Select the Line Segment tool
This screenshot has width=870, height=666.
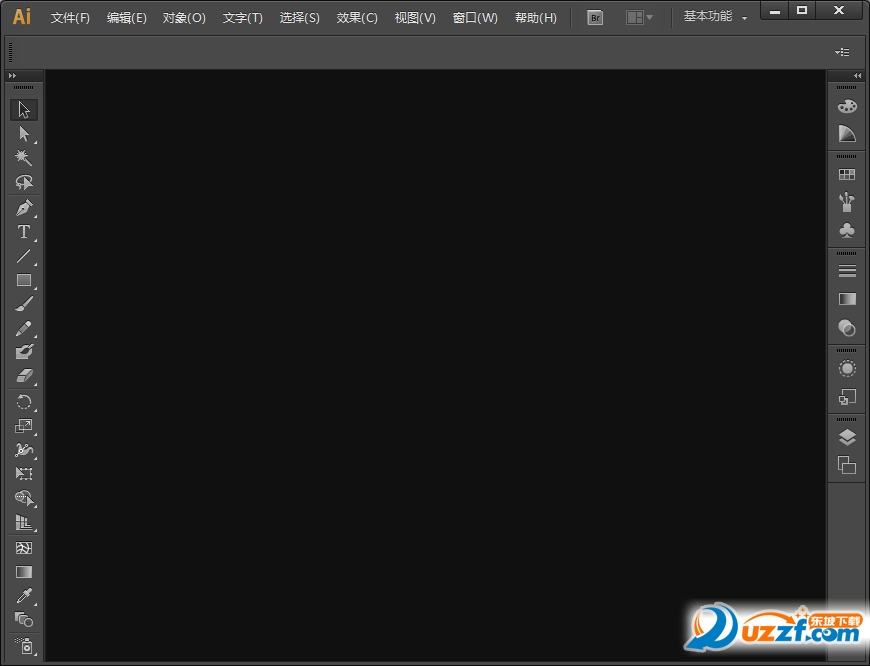pos(24,256)
